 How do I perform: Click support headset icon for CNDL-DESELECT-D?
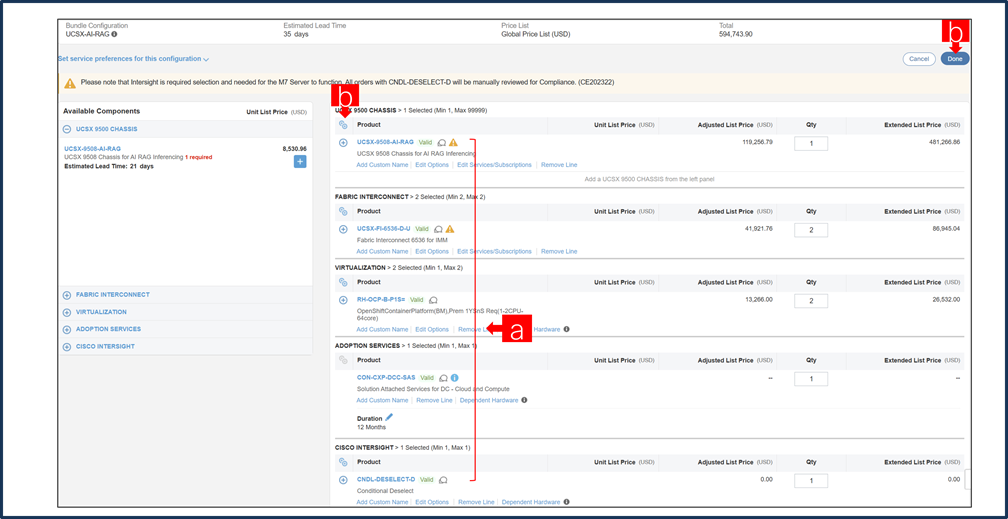[443, 480]
